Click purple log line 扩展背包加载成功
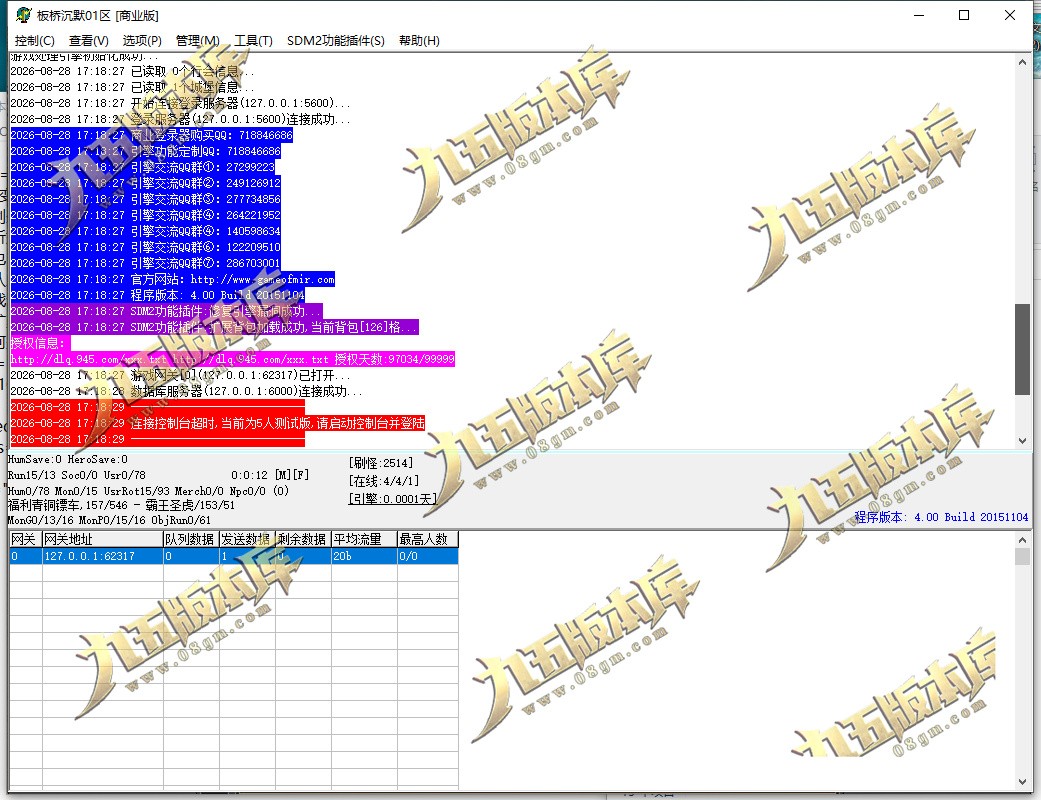The height and width of the screenshot is (800, 1041). [x=214, y=327]
